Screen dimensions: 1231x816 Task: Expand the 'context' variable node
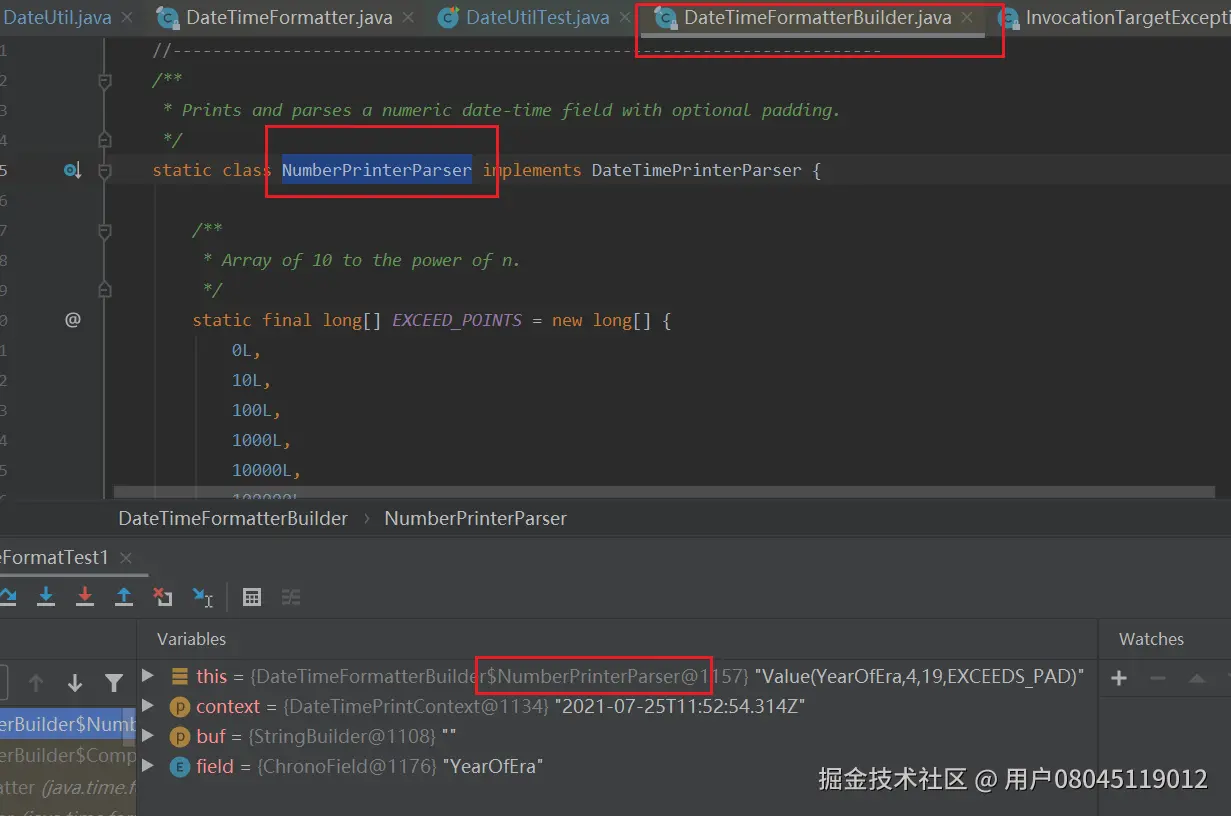(x=148, y=705)
